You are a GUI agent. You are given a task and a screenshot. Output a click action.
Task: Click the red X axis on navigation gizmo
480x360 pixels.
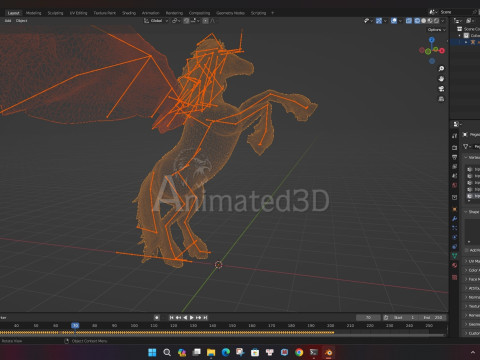click(442, 51)
